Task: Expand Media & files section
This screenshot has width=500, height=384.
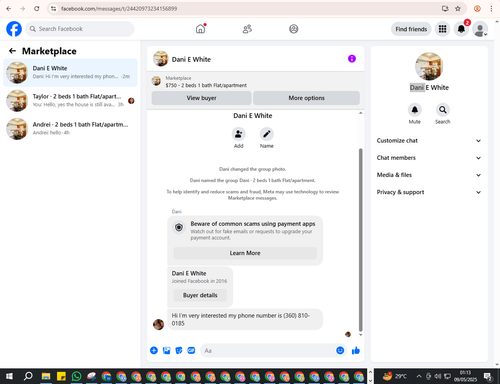Action: pyautogui.click(x=429, y=175)
